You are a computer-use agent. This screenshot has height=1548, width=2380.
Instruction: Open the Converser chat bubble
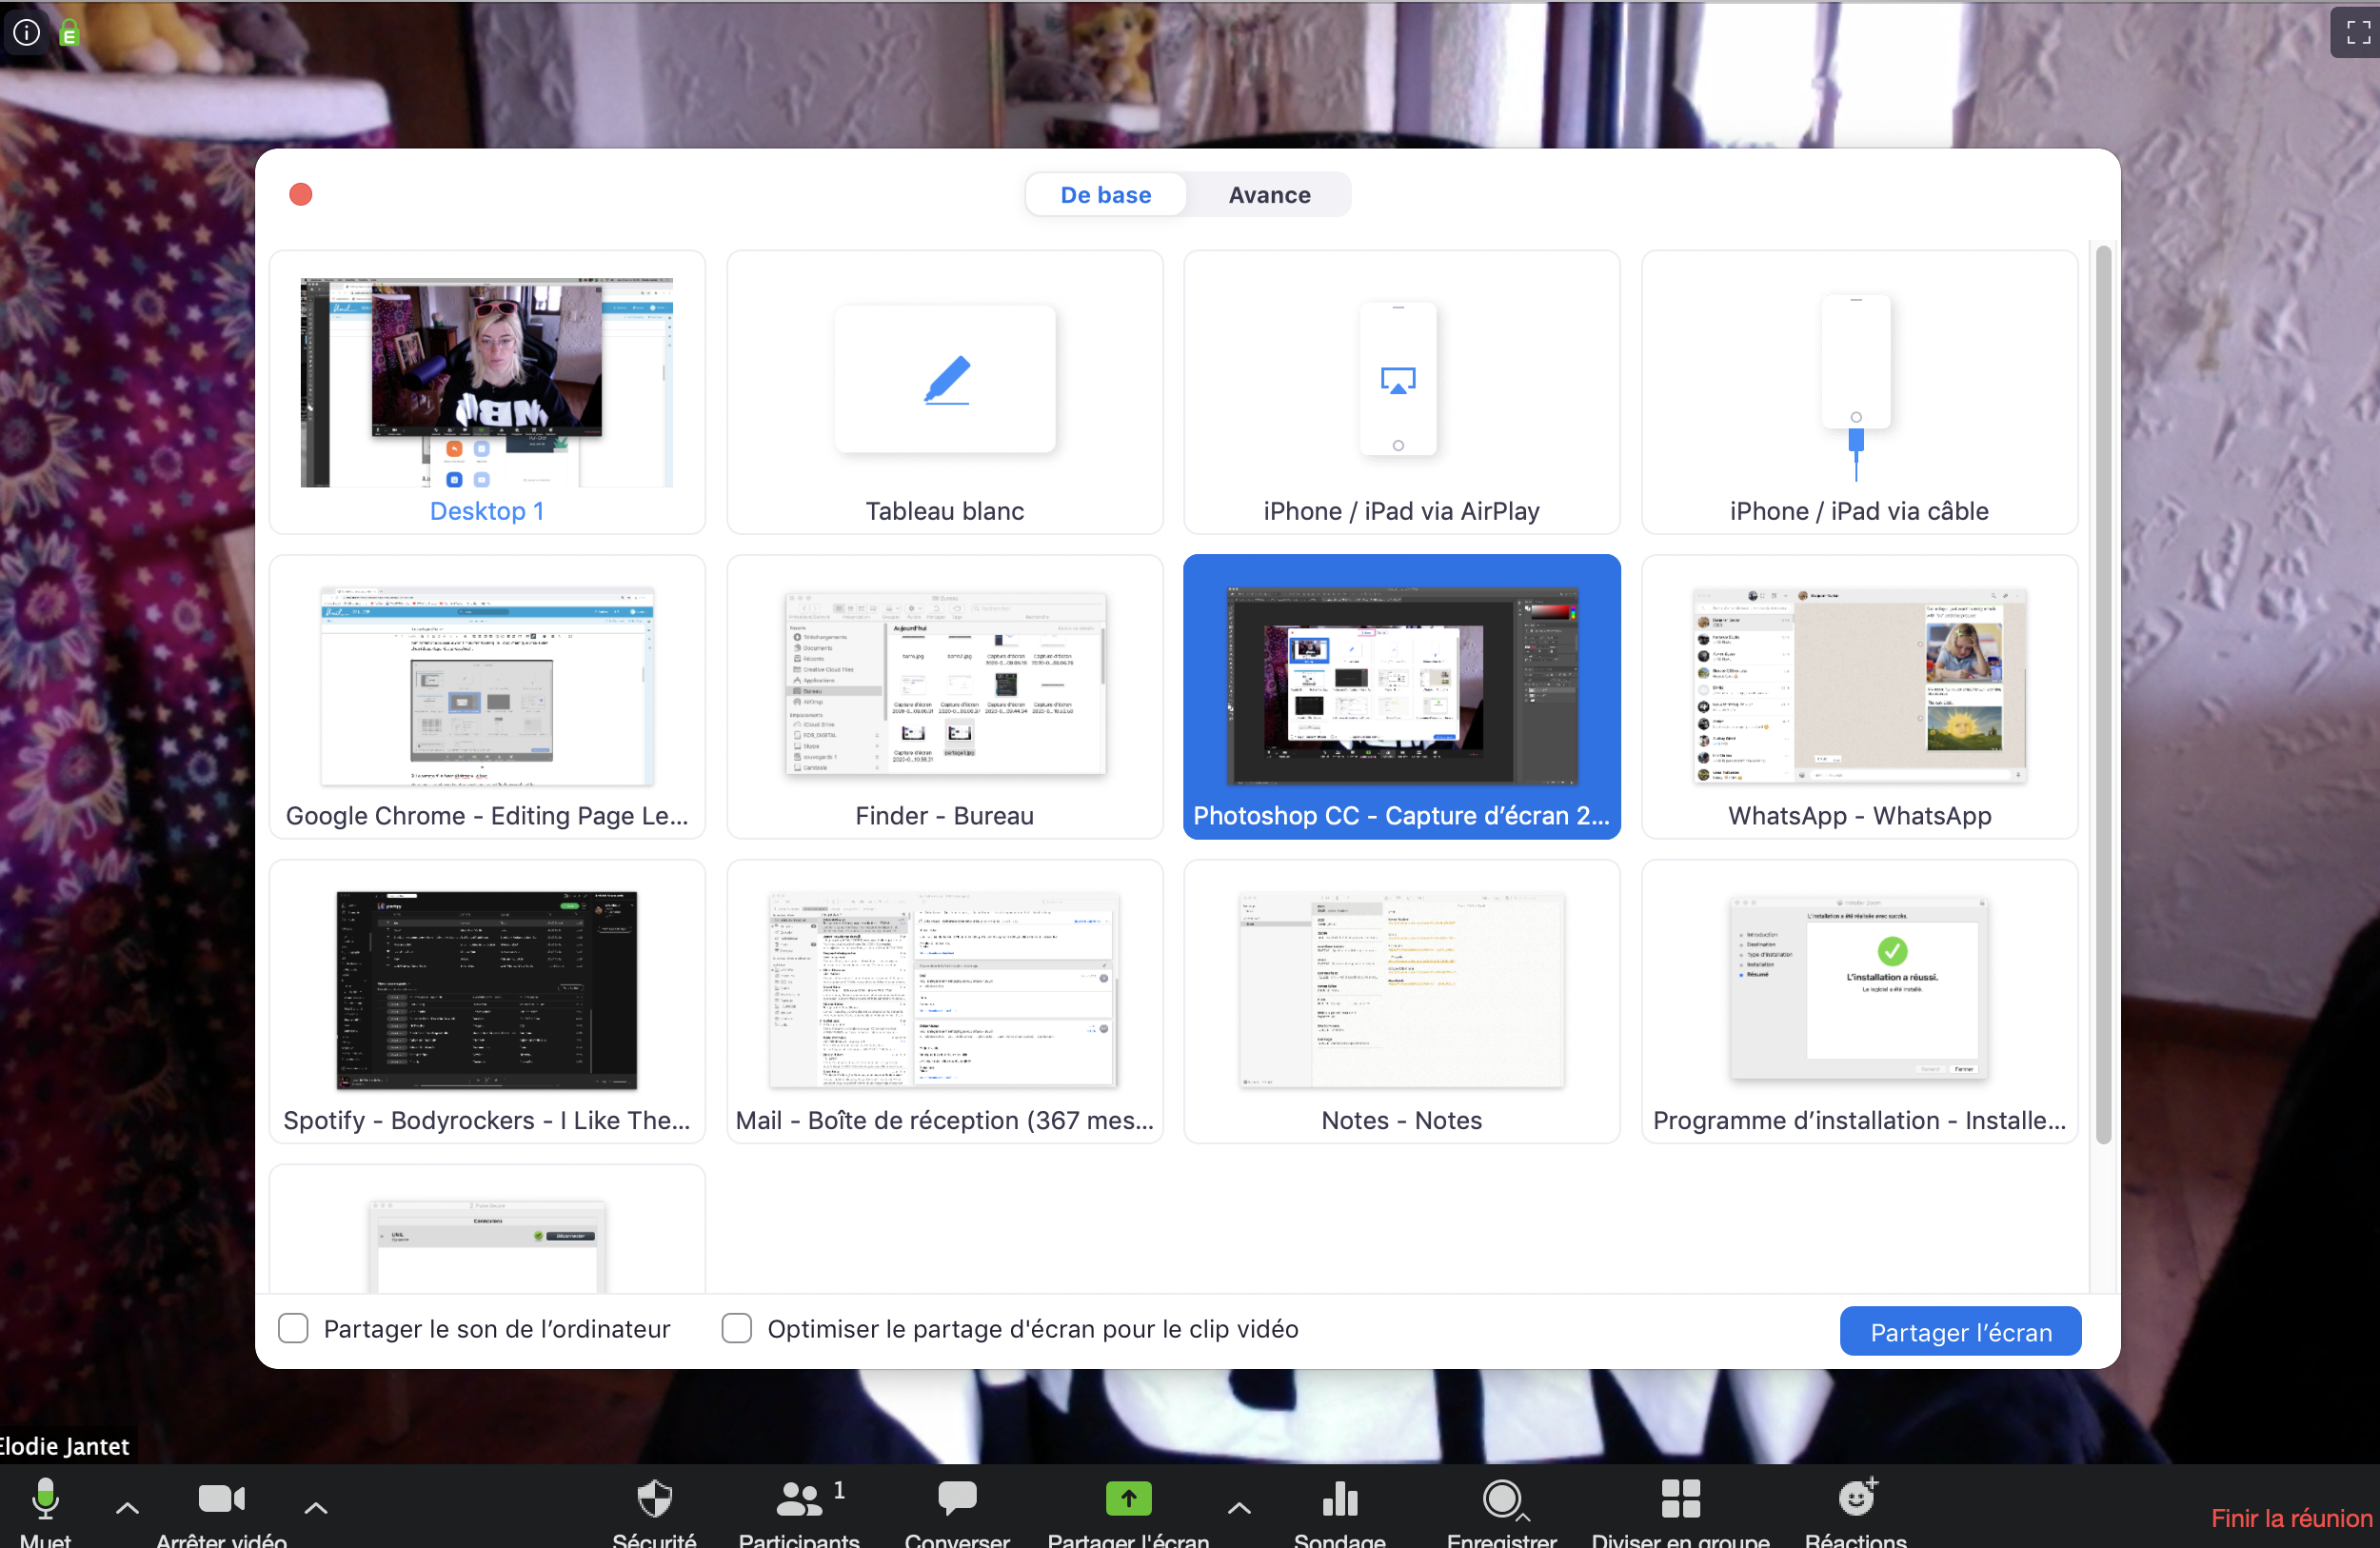(x=957, y=1498)
